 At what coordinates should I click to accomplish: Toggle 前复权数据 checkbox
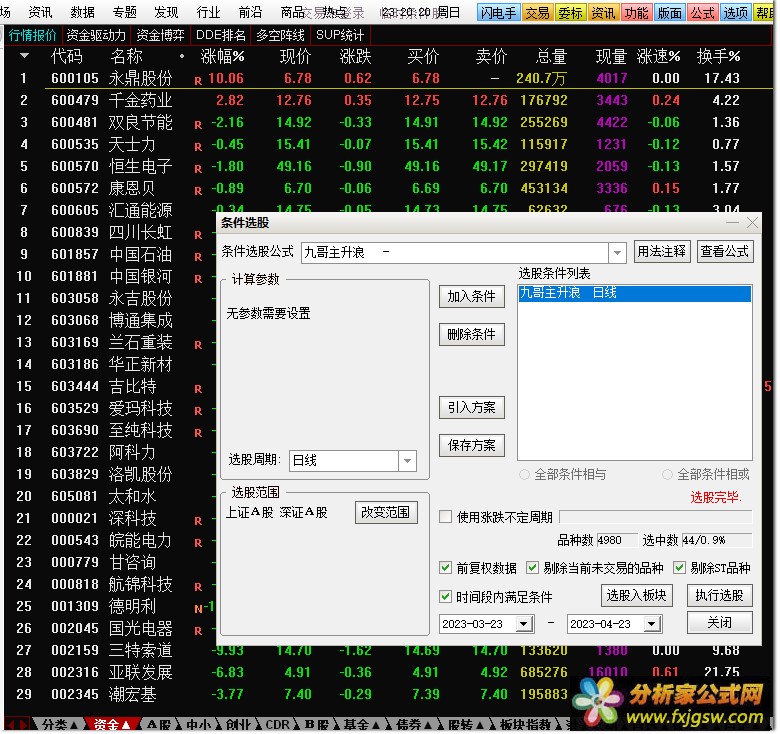point(445,567)
